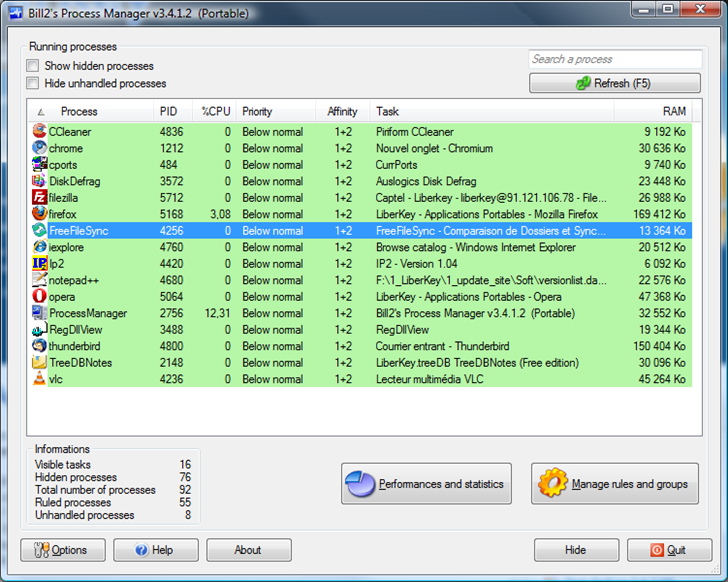Image resolution: width=728 pixels, height=582 pixels.
Task: Open the Options dialog
Action: tap(63, 550)
